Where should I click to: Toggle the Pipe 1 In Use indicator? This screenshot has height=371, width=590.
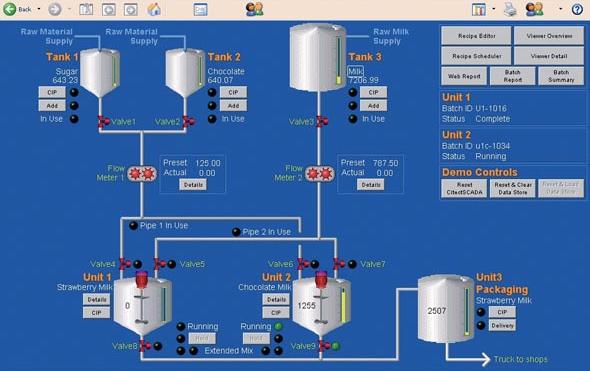134,226
